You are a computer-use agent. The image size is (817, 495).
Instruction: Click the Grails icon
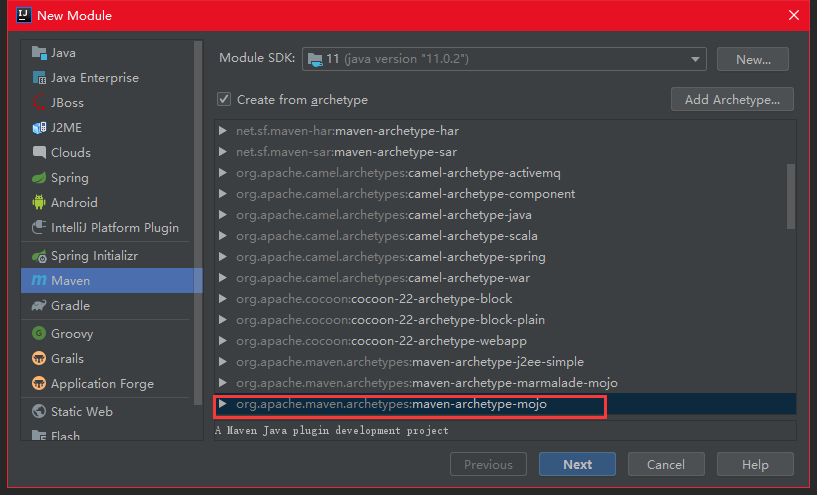click(x=39, y=358)
